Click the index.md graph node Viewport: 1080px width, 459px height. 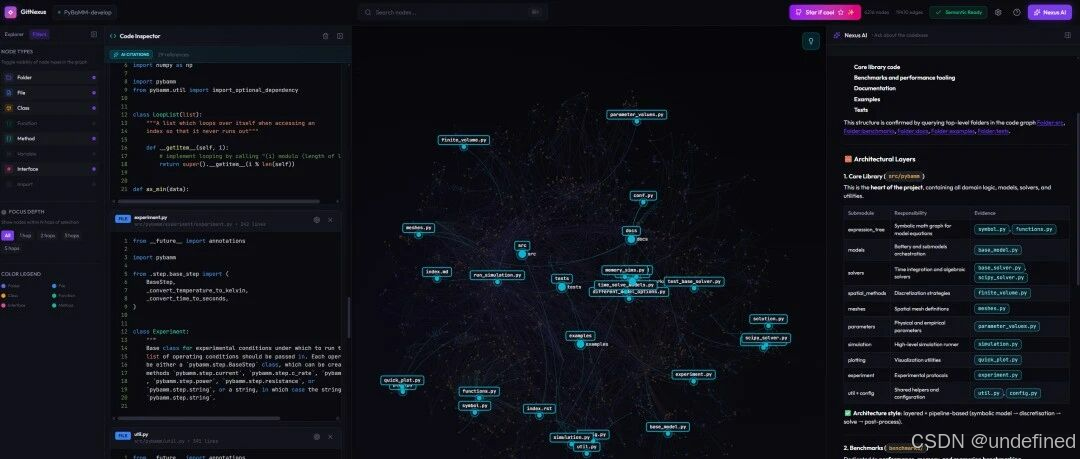pos(437,272)
